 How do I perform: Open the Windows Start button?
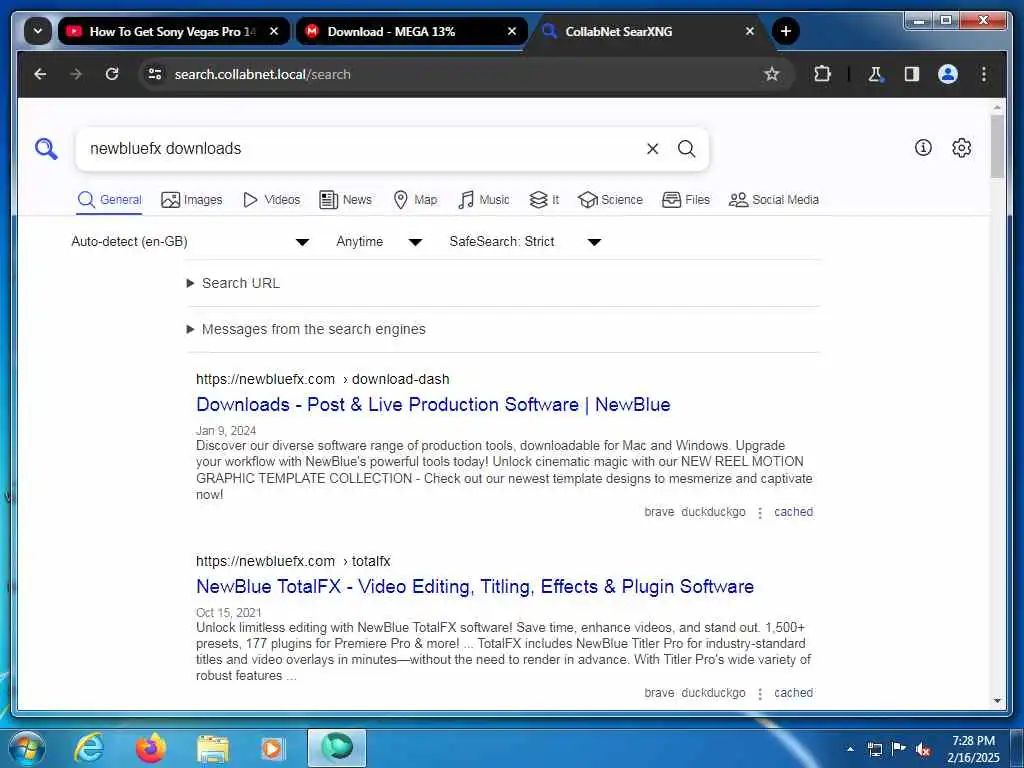pyautogui.click(x=27, y=748)
